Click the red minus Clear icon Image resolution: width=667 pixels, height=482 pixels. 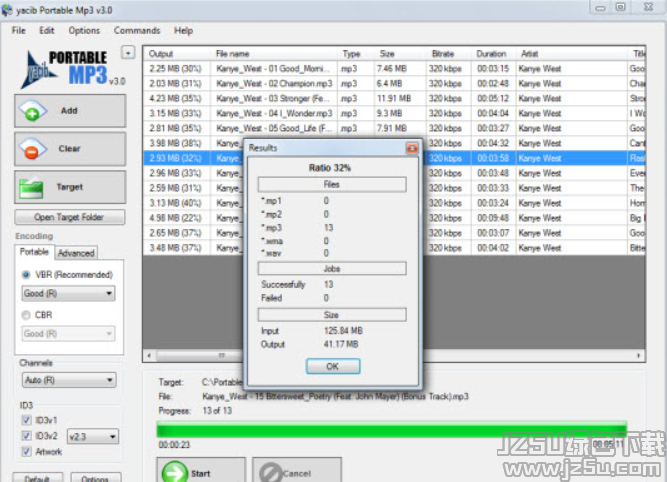33,149
